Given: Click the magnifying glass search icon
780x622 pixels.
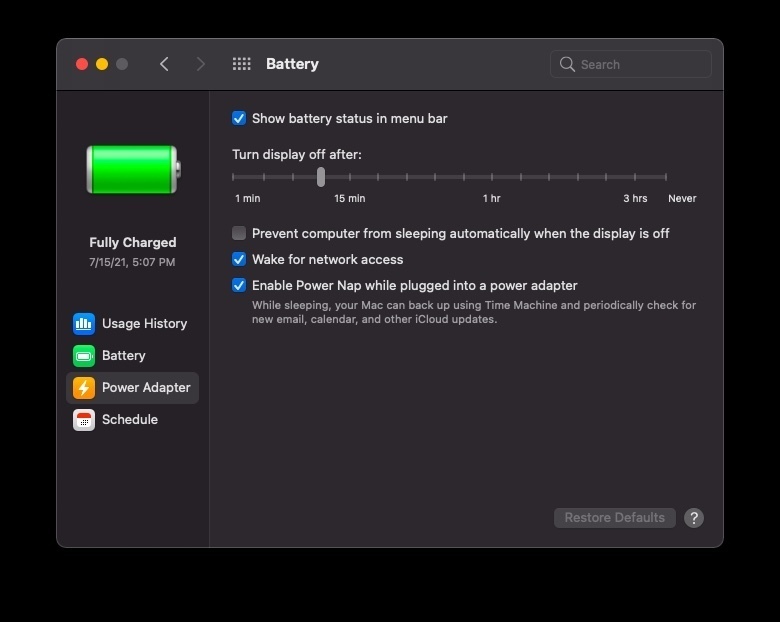Looking at the screenshot, I should coord(568,64).
